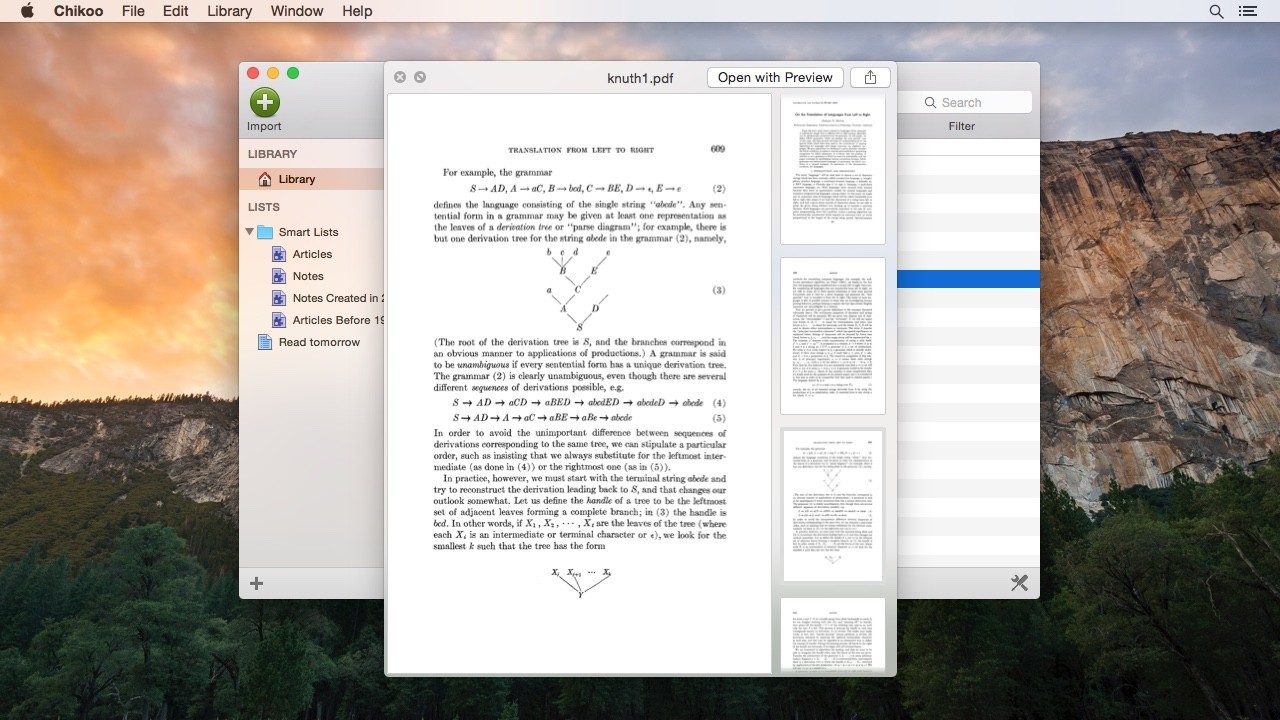Viewport: 1280px width, 720px height.
Task: Open the Library menu
Action: point(229,11)
